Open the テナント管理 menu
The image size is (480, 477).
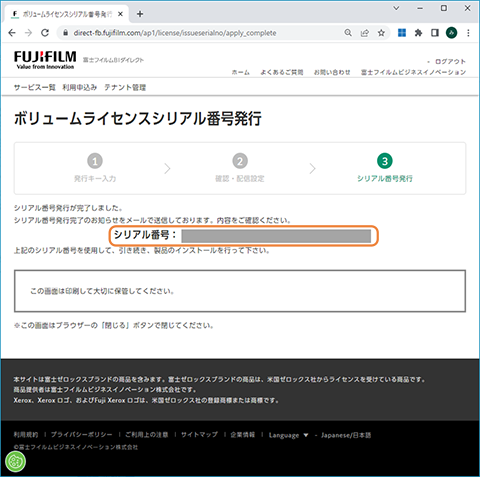125,88
